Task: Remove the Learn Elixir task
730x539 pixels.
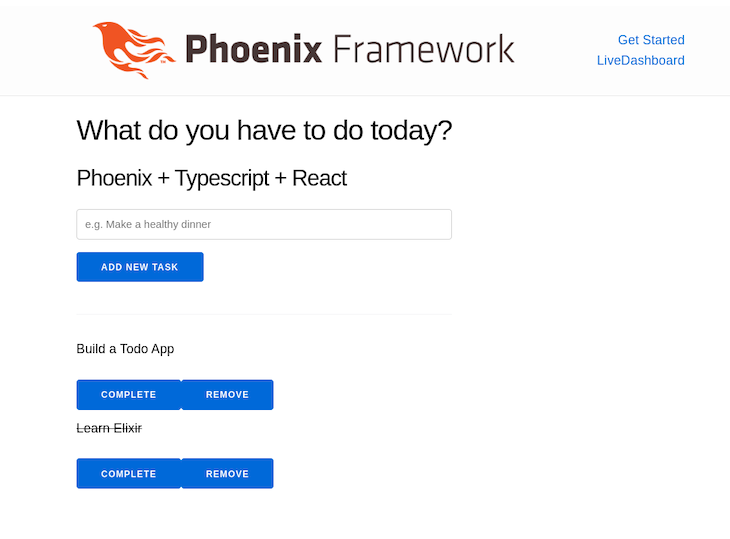Action: (x=227, y=474)
